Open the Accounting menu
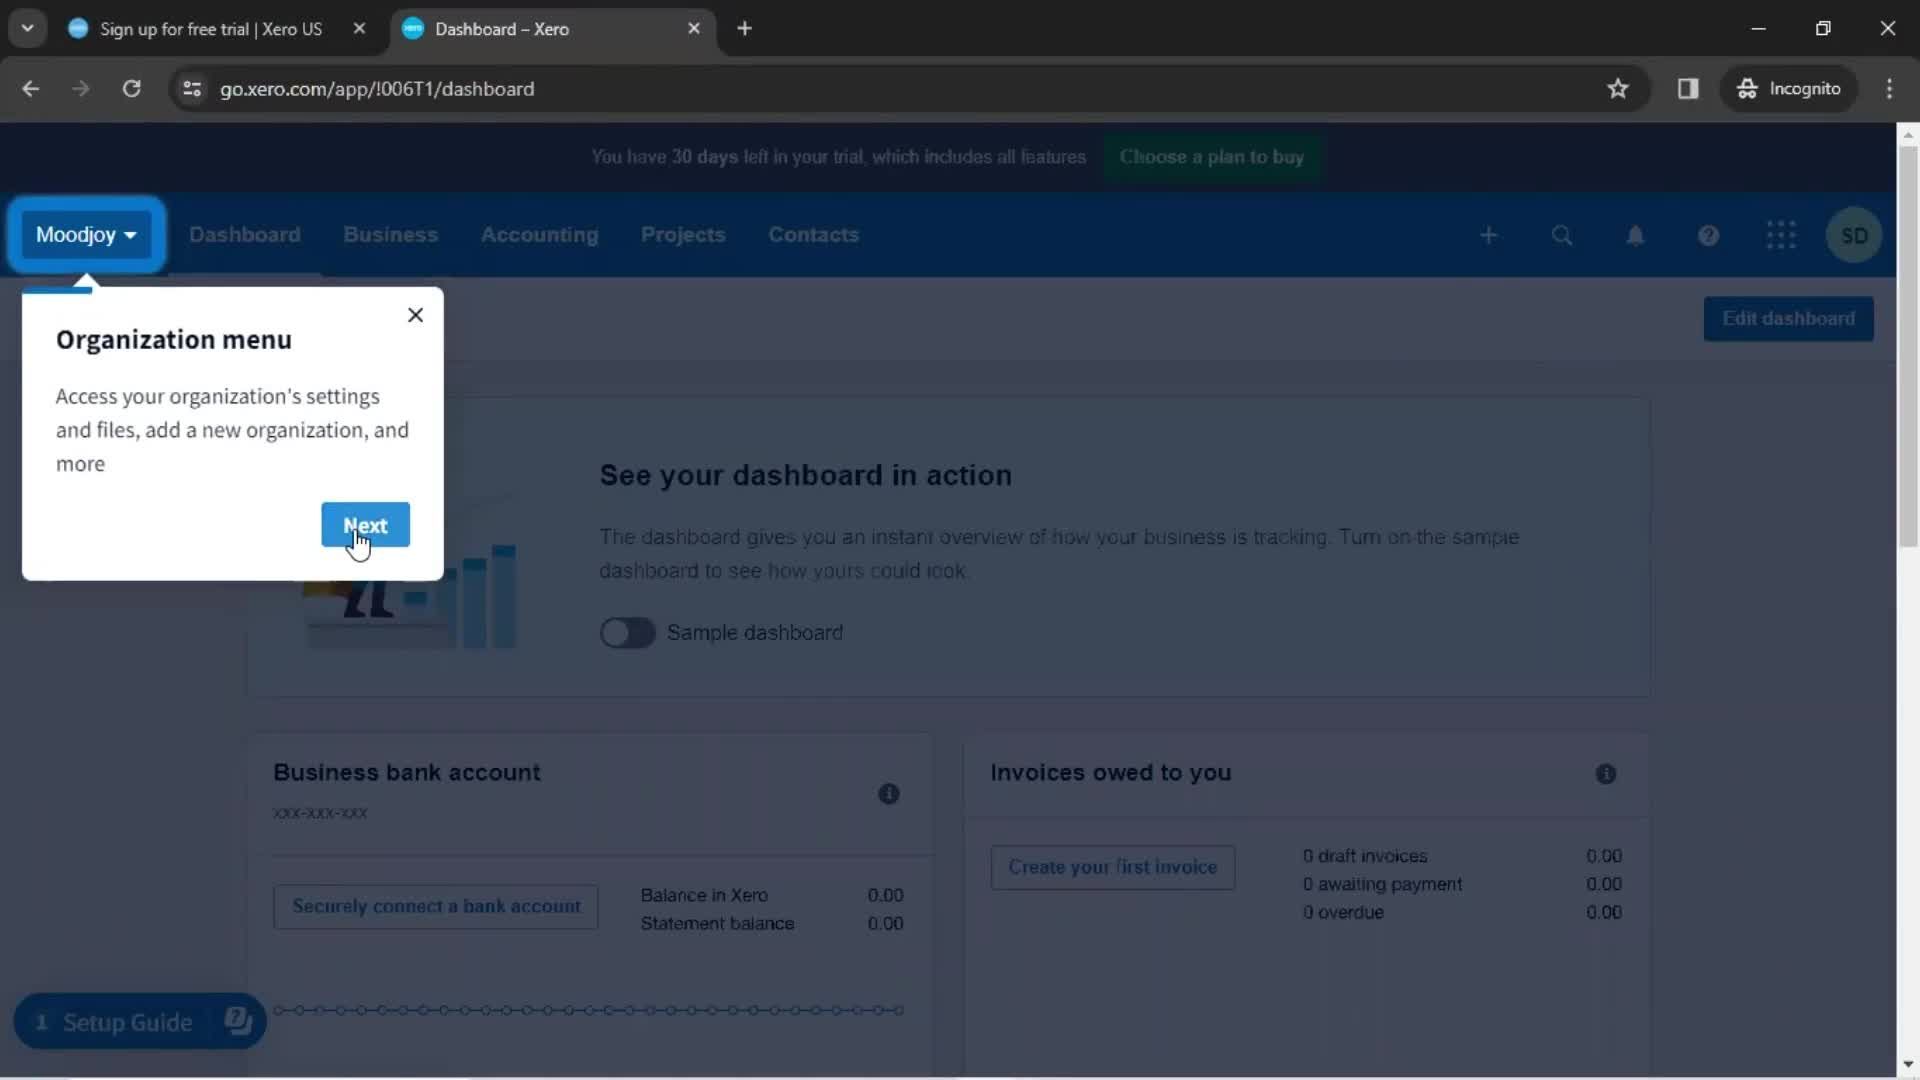The width and height of the screenshot is (1920, 1080). click(x=539, y=235)
